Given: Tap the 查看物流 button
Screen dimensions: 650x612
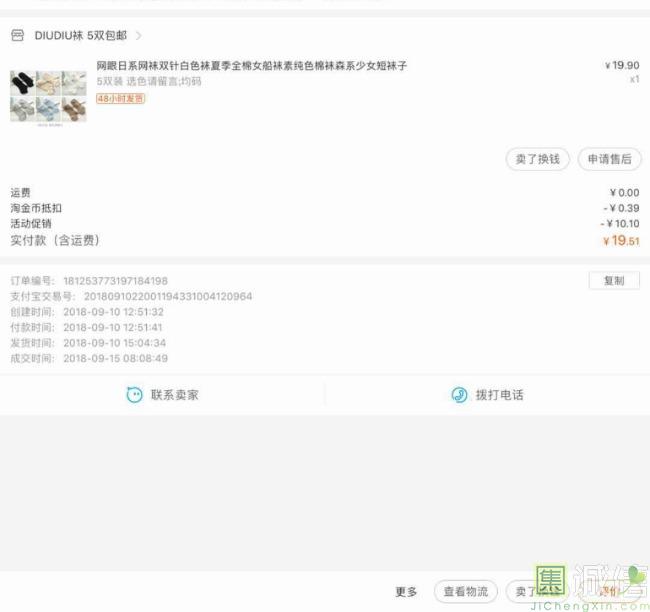Looking at the screenshot, I should 466,592.
